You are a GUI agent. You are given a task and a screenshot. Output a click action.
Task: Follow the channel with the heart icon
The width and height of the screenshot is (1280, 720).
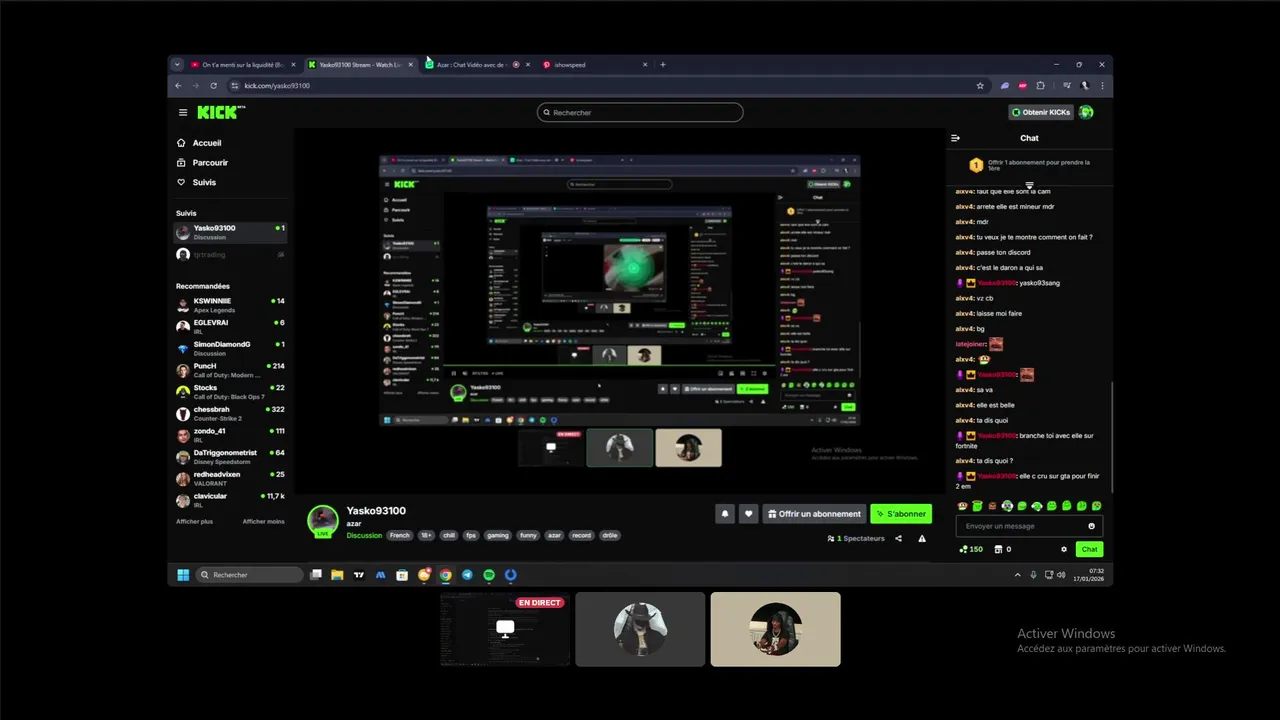click(x=748, y=514)
